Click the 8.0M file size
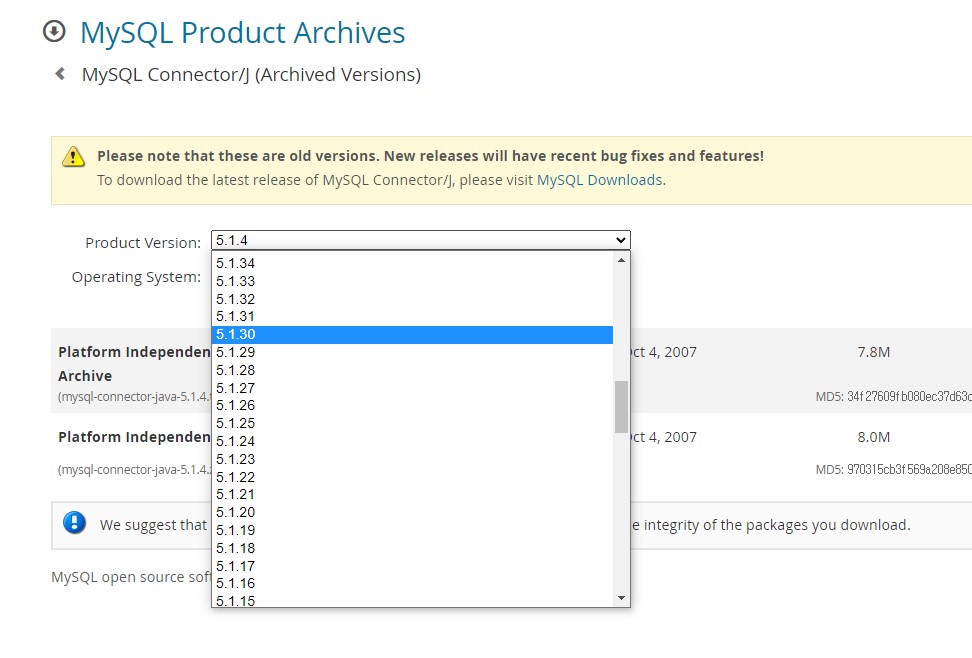 (873, 437)
